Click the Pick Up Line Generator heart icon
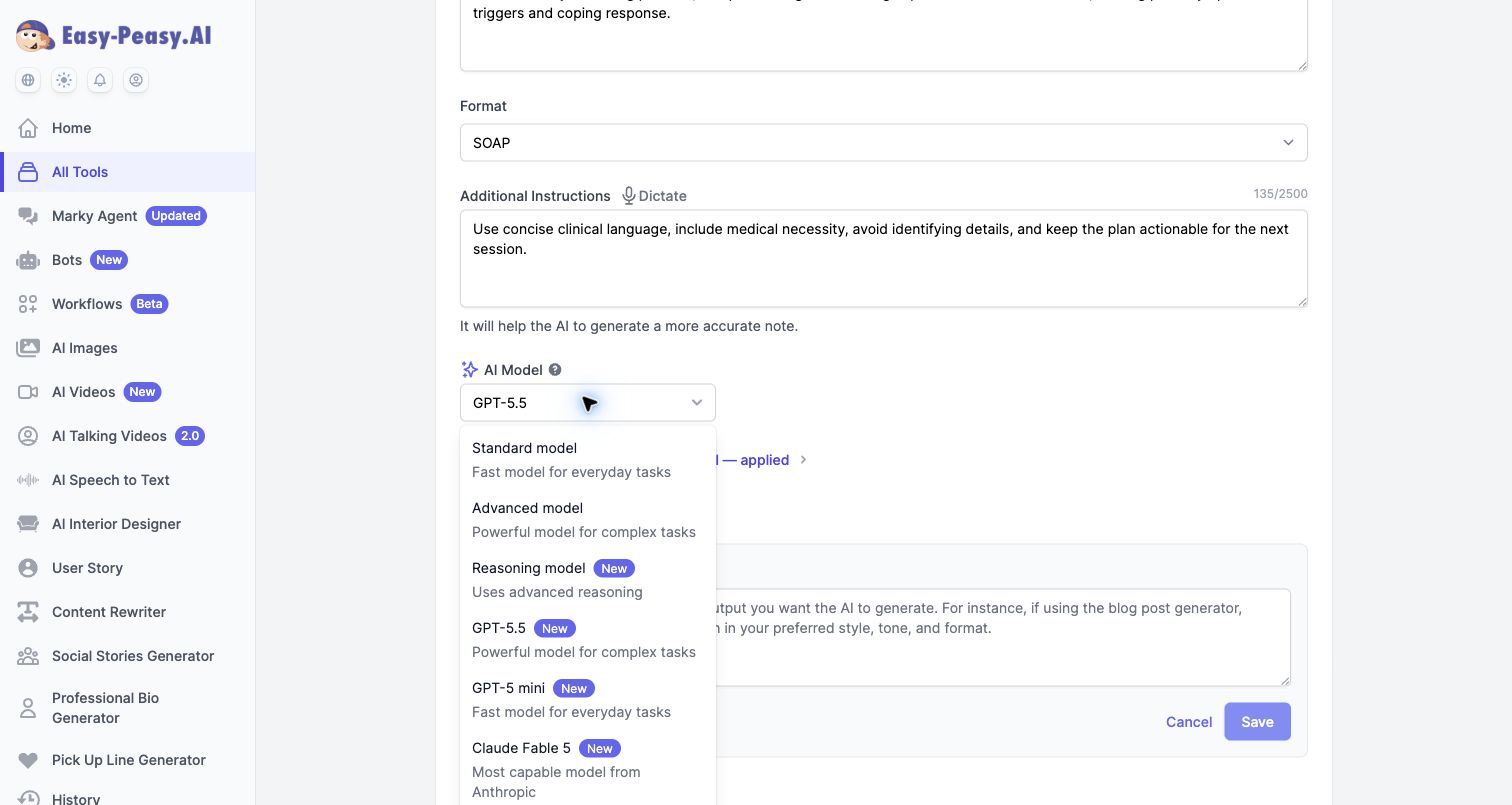Screen dimensions: 1512x805 click(x=28, y=760)
